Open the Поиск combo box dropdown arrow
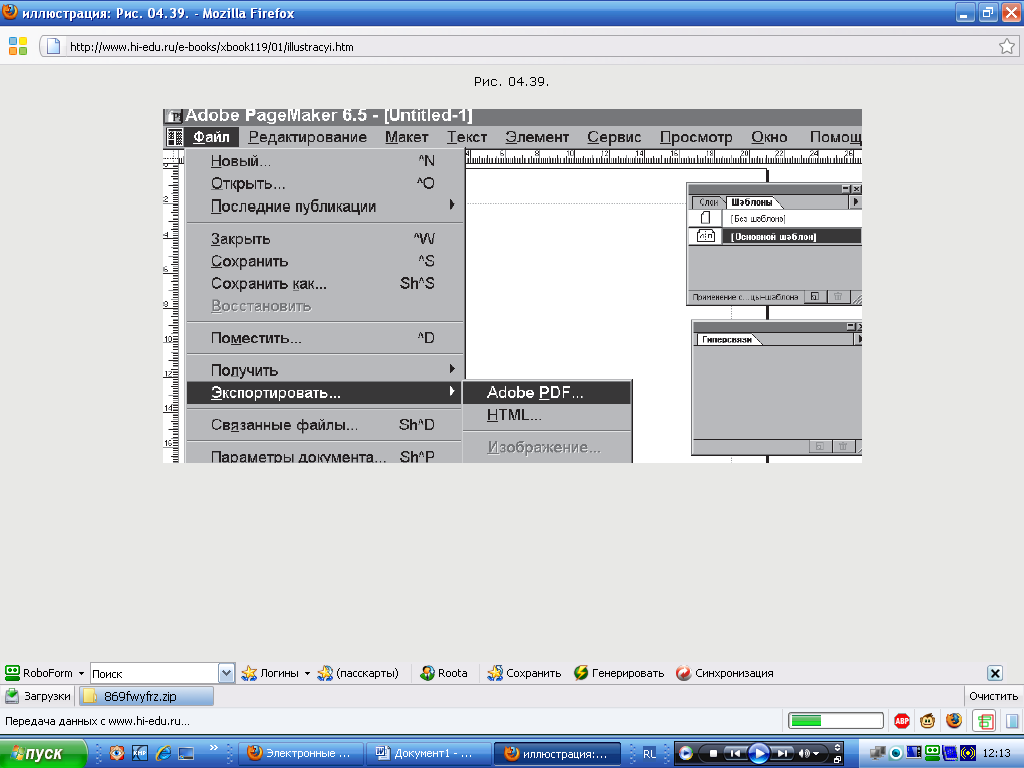This screenshot has width=1024, height=768. coord(226,673)
